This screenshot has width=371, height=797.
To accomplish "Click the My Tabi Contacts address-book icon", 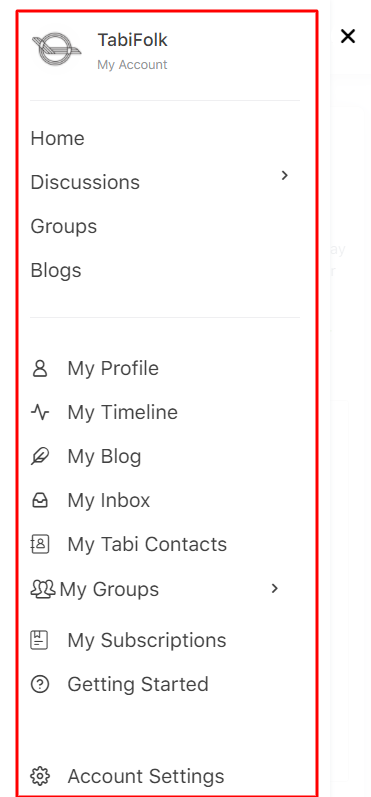I will (x=40, y=544).
